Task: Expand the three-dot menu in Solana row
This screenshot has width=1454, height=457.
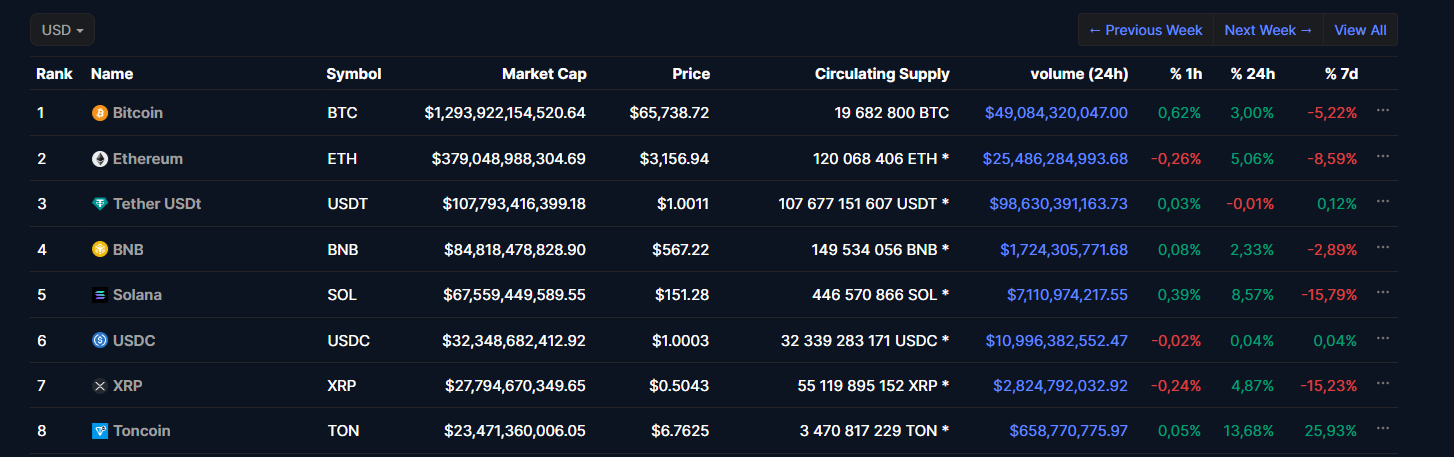Action: click(x=1383, y=292)
